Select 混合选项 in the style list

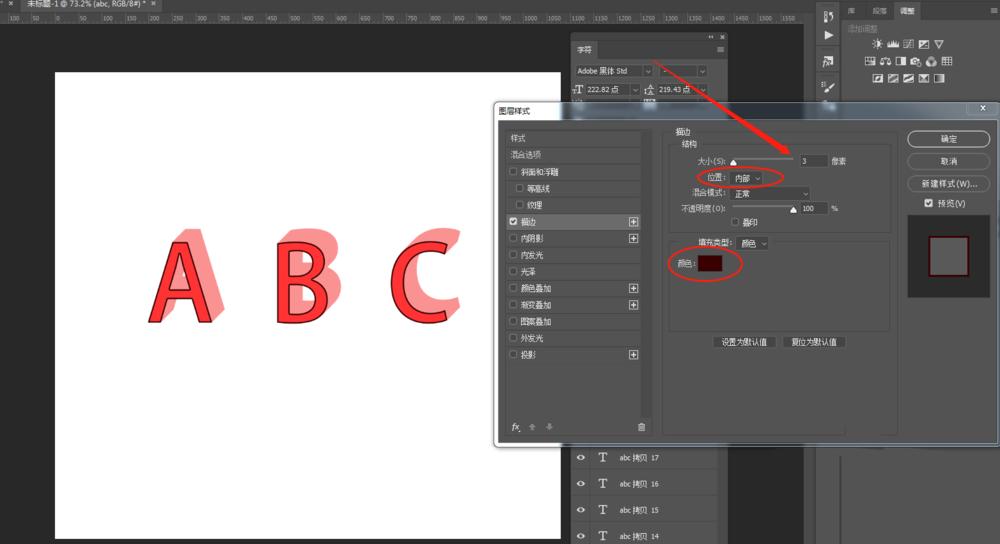point(573,154)
